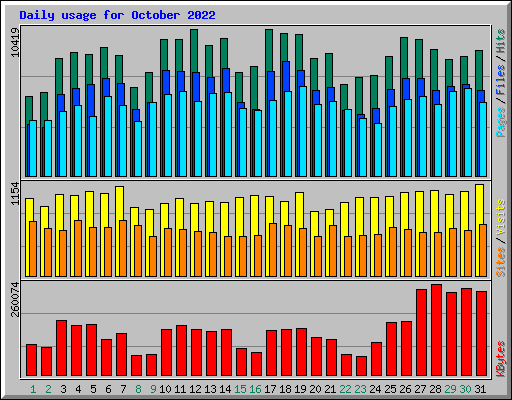Click day 15 on the x-axis
The image size is (512, 400).
tap(240, 389)
